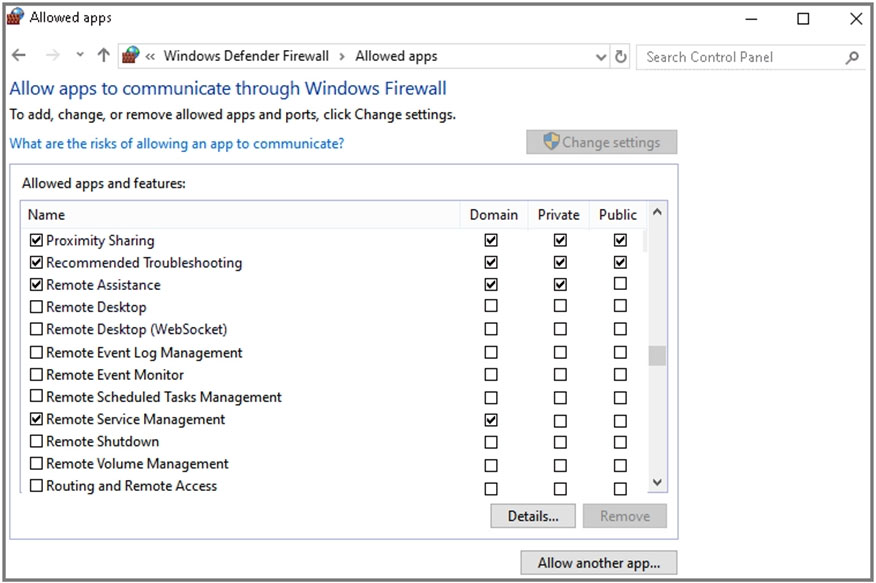This screenshot has height=583, width=876.
Task: Toggle Private checkbox for Remote Desktop (WebSocket)
Action: click(x=560, y=329)
